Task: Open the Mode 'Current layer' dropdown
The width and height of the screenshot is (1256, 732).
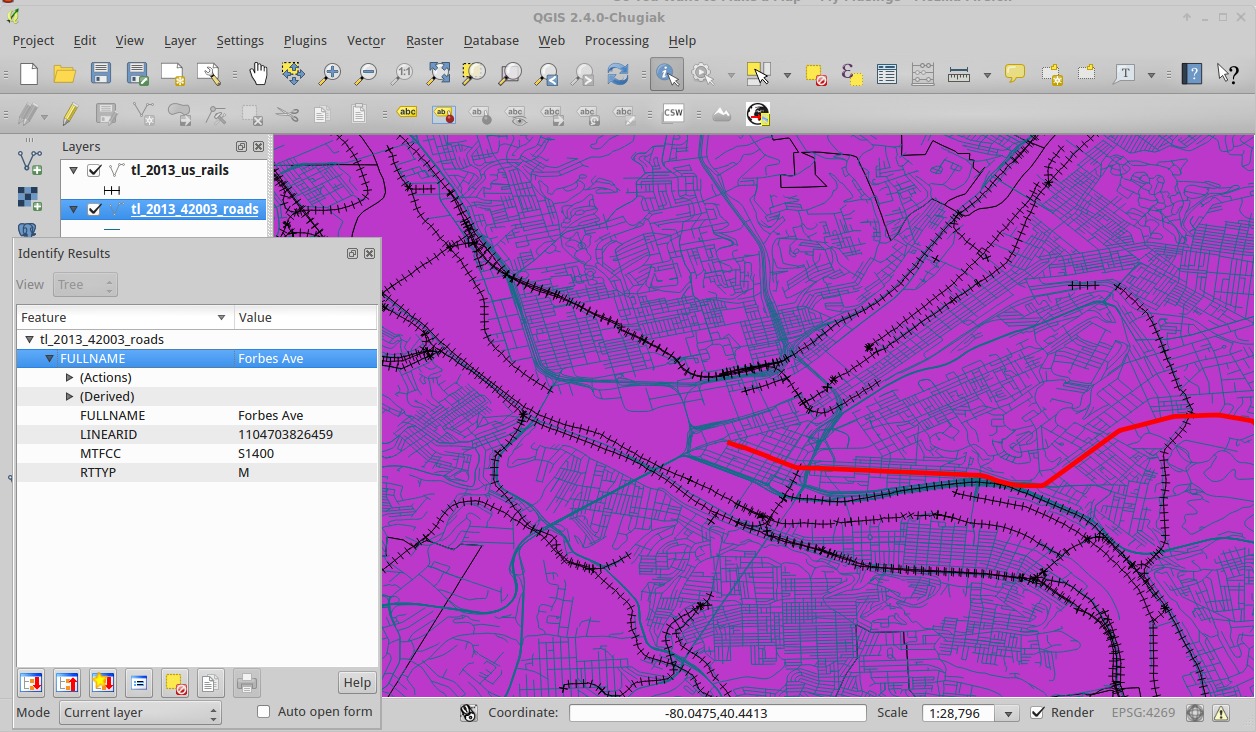Action: (x=140, y=713)
